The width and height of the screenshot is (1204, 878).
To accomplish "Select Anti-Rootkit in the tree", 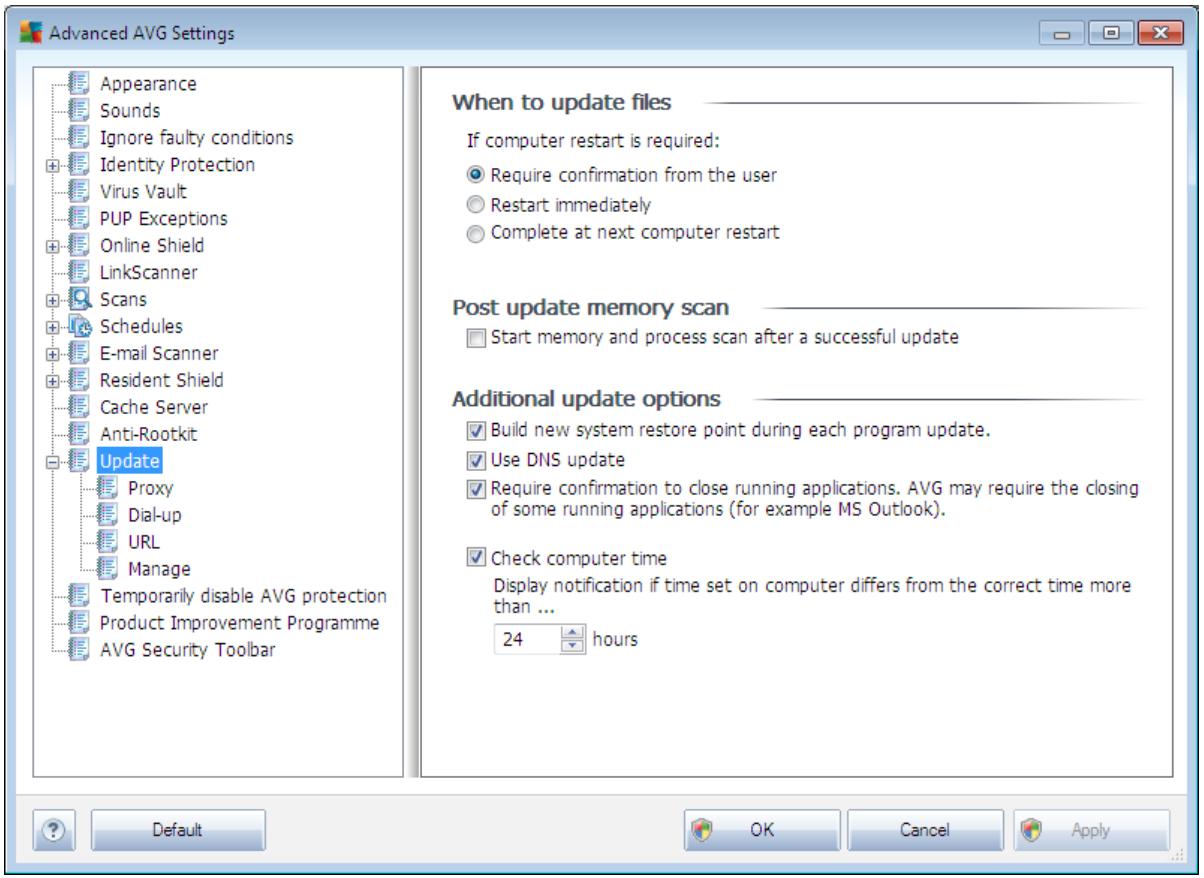I will 147,434.
